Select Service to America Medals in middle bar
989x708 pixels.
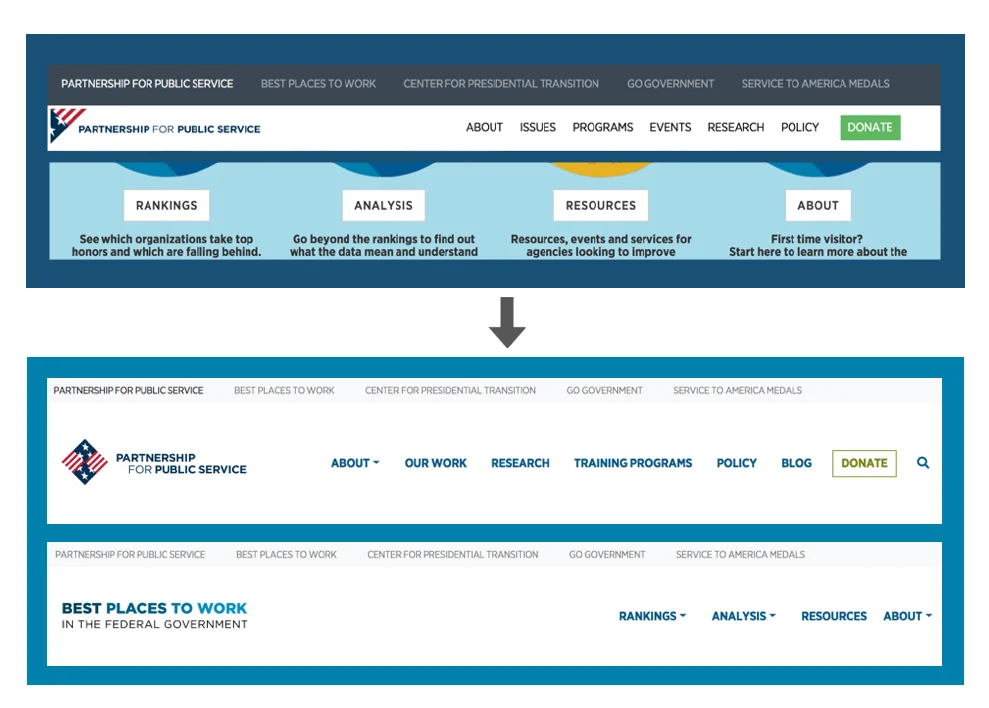(x=737, y=391)
